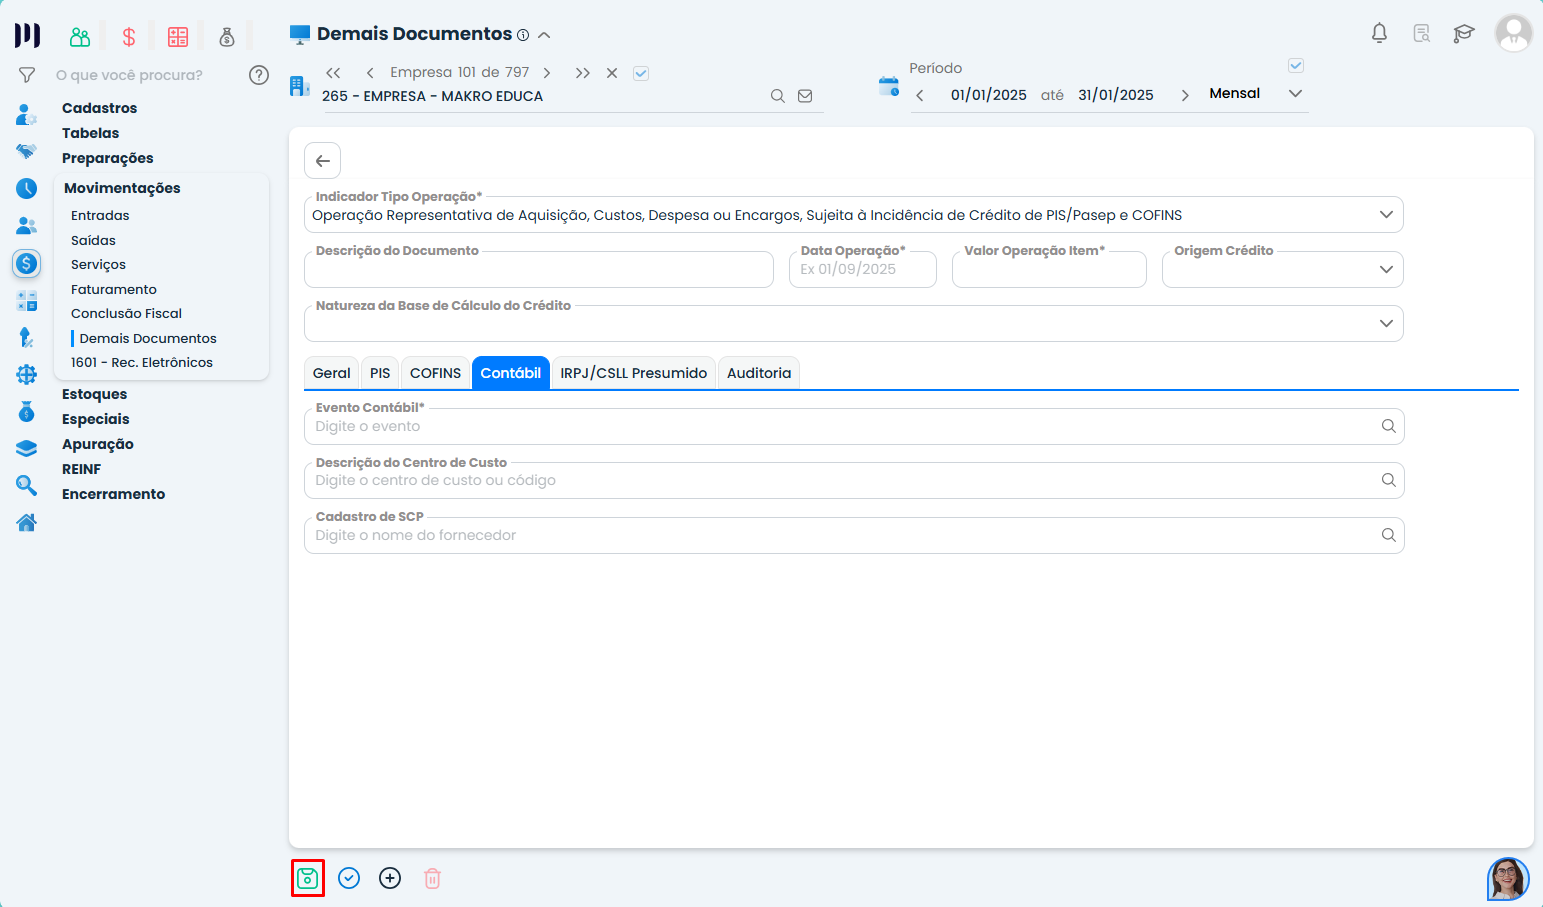
Task: Open the Origem Crédito dropdown
Action: pos(1386,269)
